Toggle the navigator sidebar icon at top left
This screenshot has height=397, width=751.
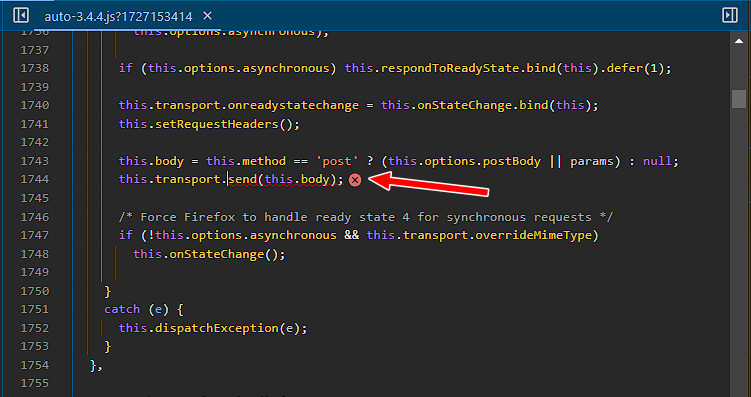click(x=21, y=15)
